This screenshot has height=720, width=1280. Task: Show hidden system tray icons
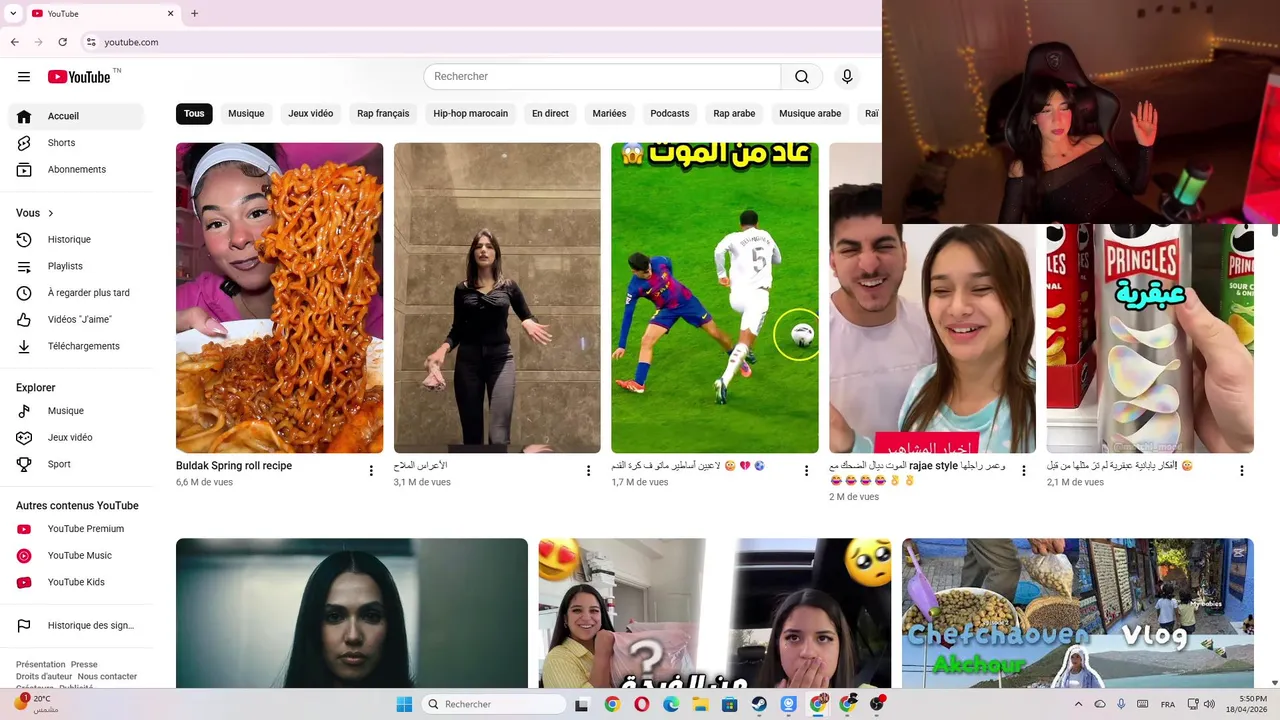click(1078, 705)
